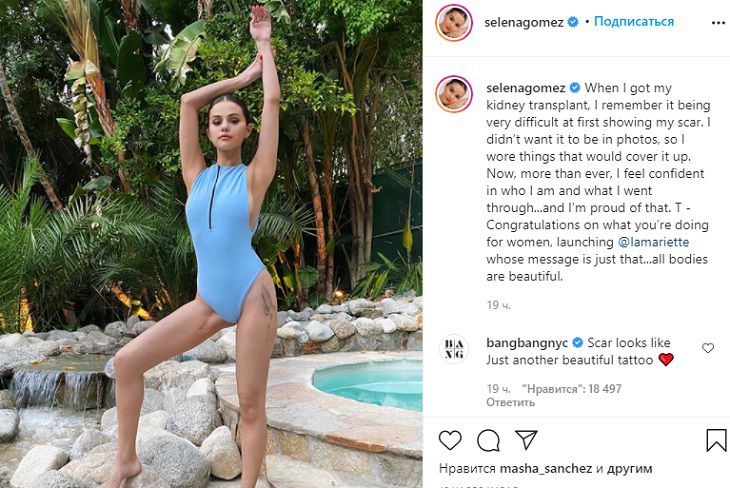Open selenagomez username in the post header
Screen dimensions: 730x488
tap(524, 21)
